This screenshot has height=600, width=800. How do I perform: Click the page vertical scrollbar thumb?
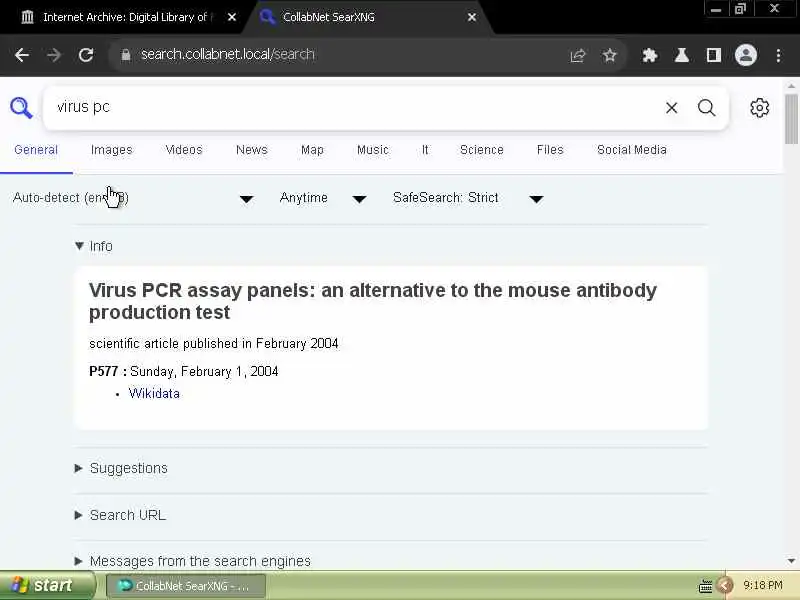coord(791,119)
